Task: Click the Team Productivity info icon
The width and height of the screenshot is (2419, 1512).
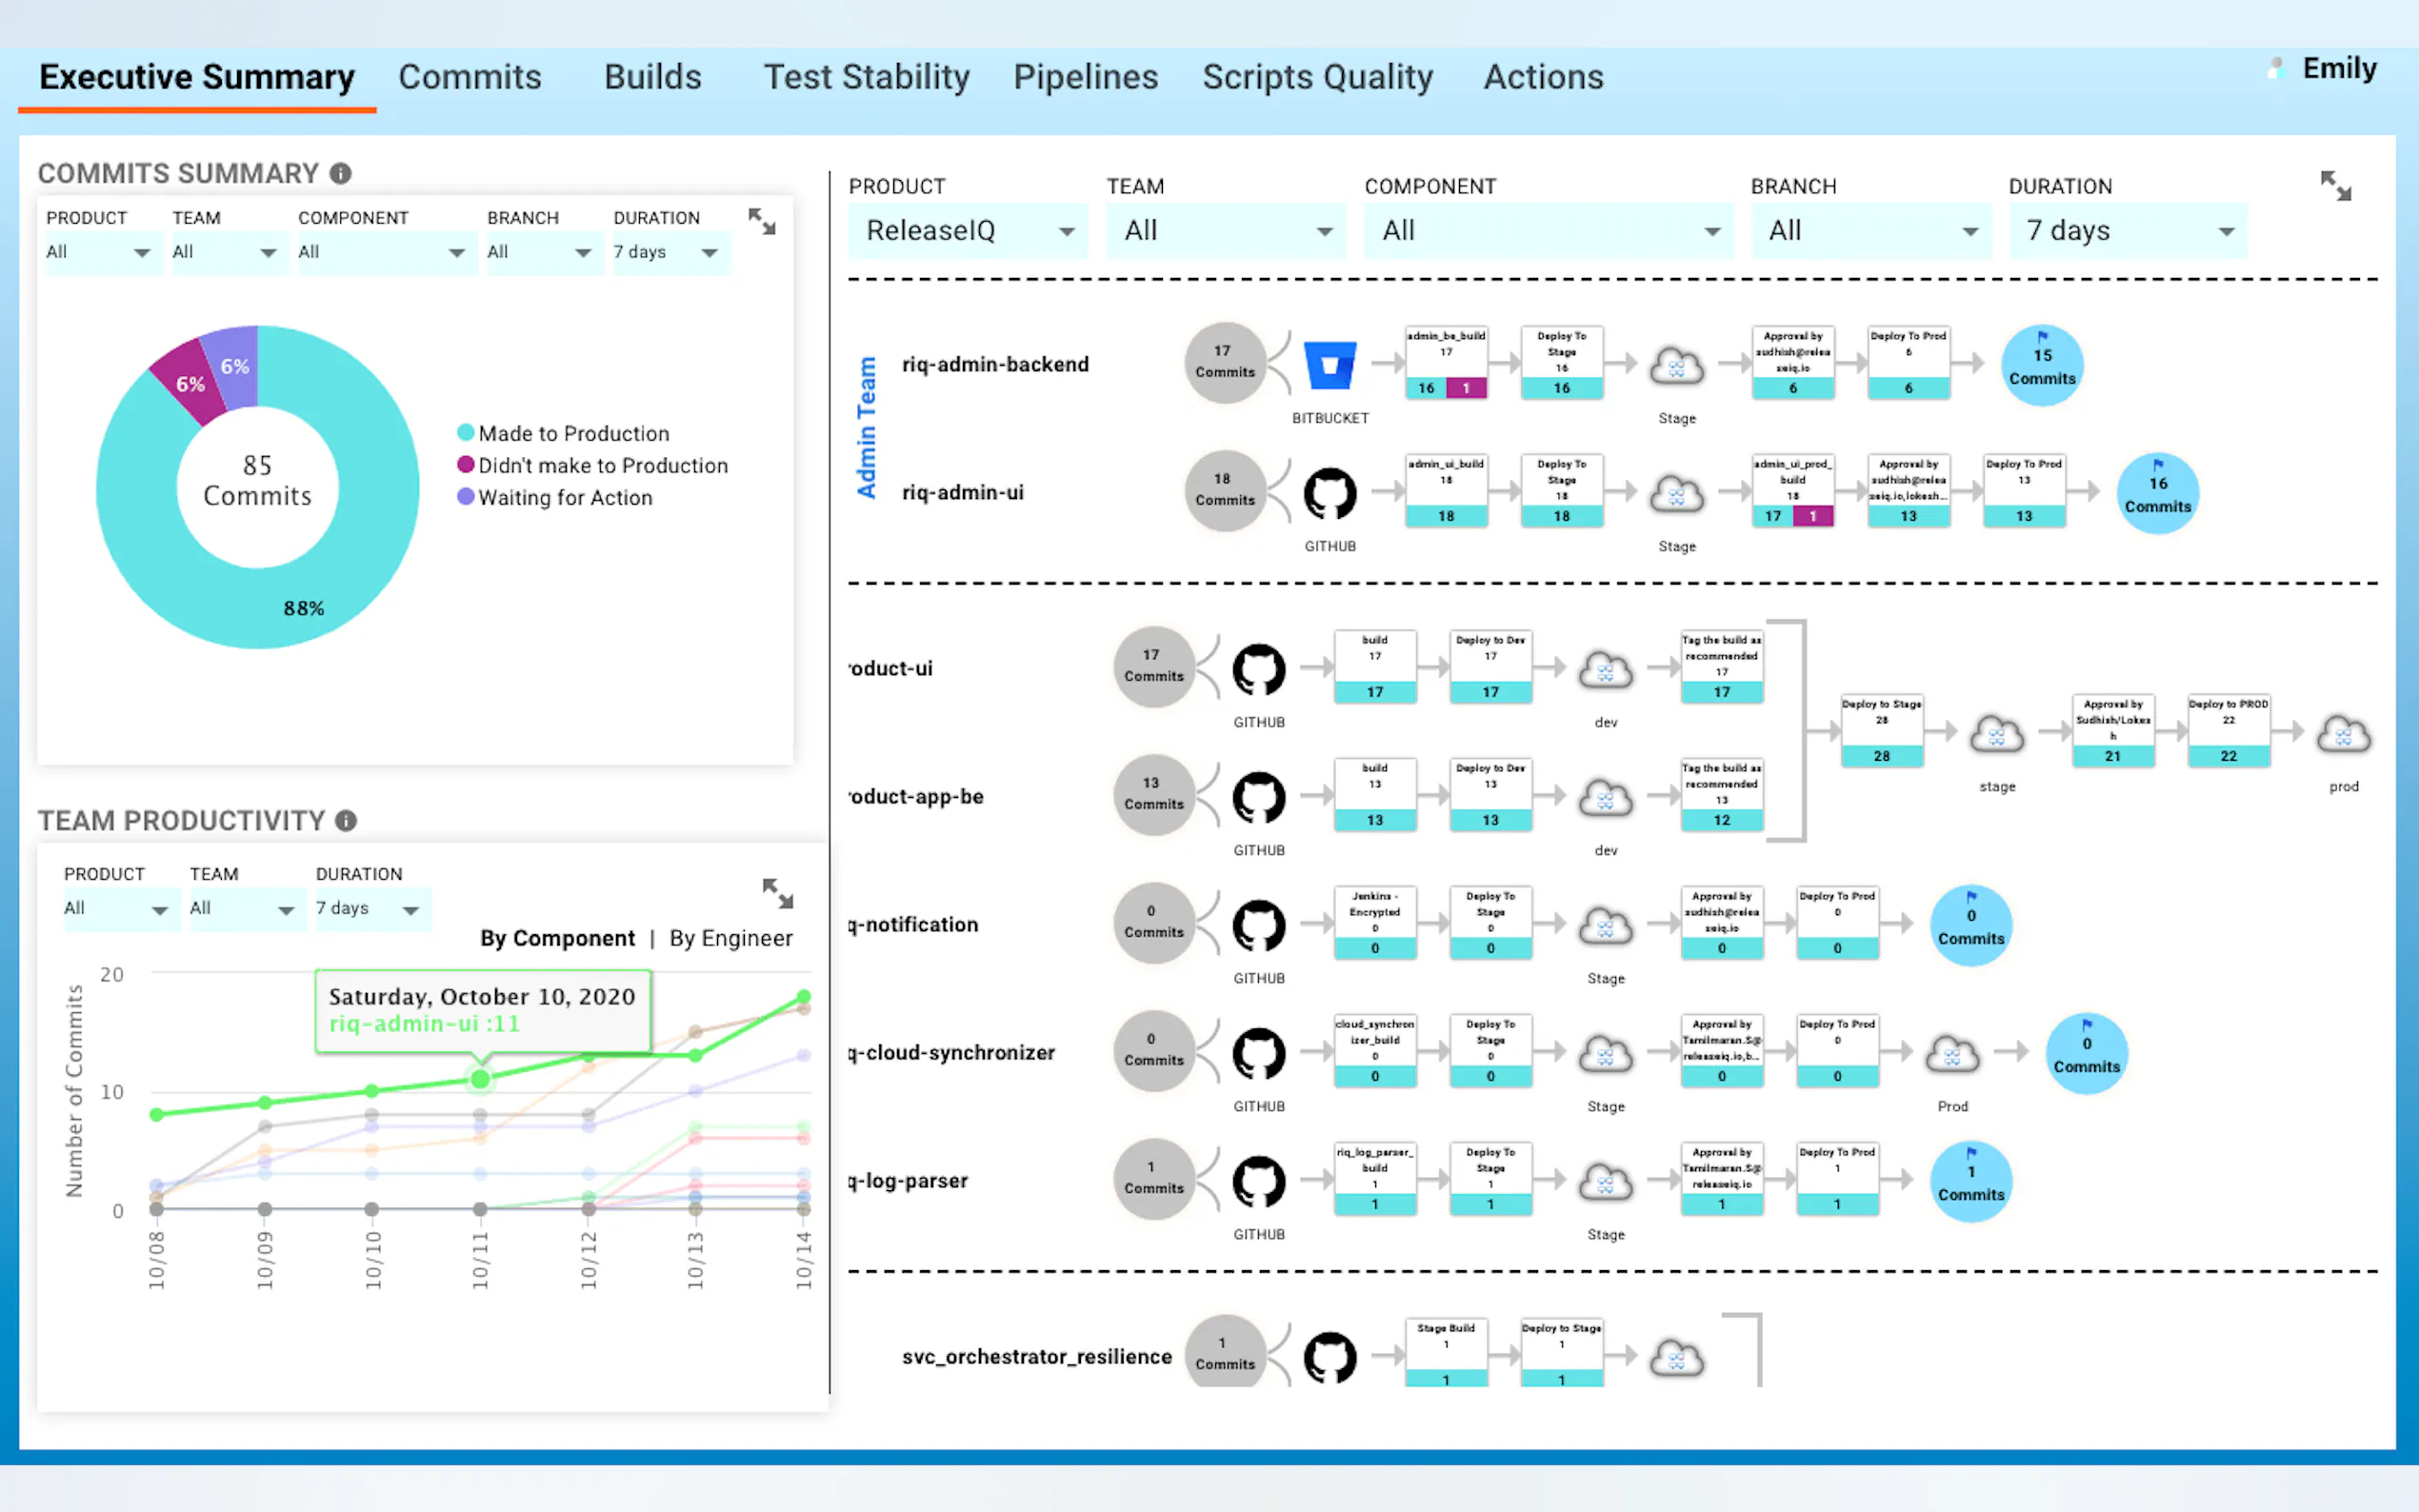Action: click(346, 821)
